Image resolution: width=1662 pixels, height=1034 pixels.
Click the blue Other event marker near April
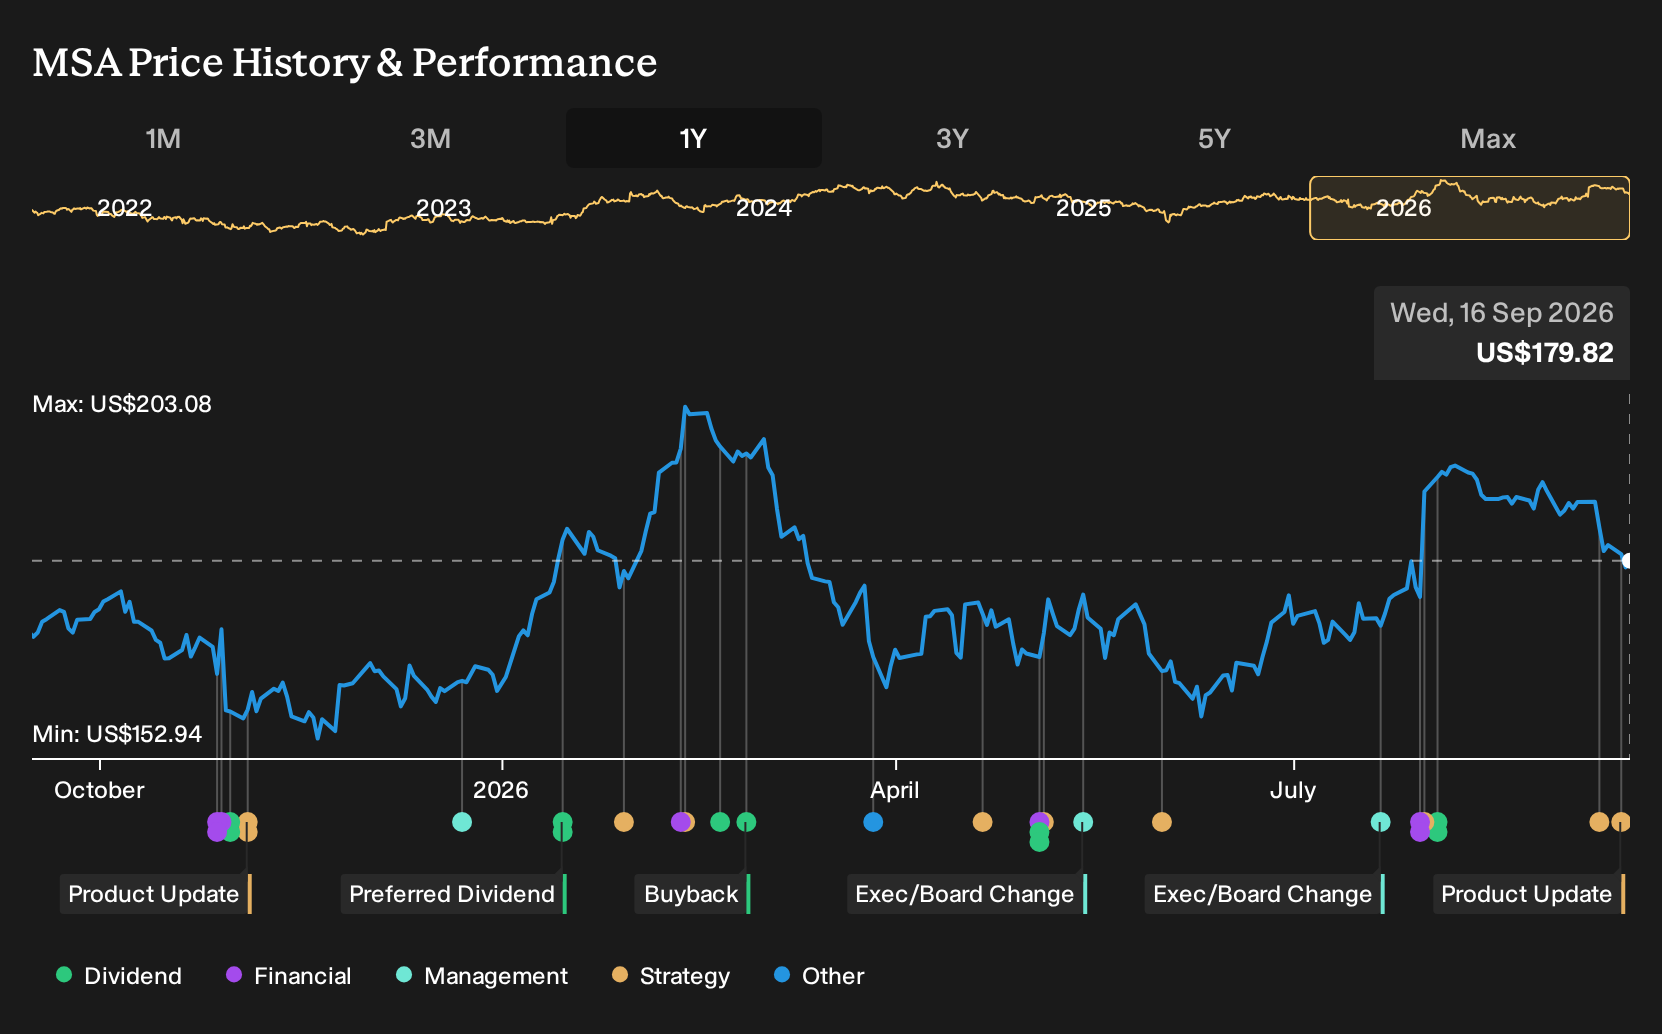coord(873,822)
